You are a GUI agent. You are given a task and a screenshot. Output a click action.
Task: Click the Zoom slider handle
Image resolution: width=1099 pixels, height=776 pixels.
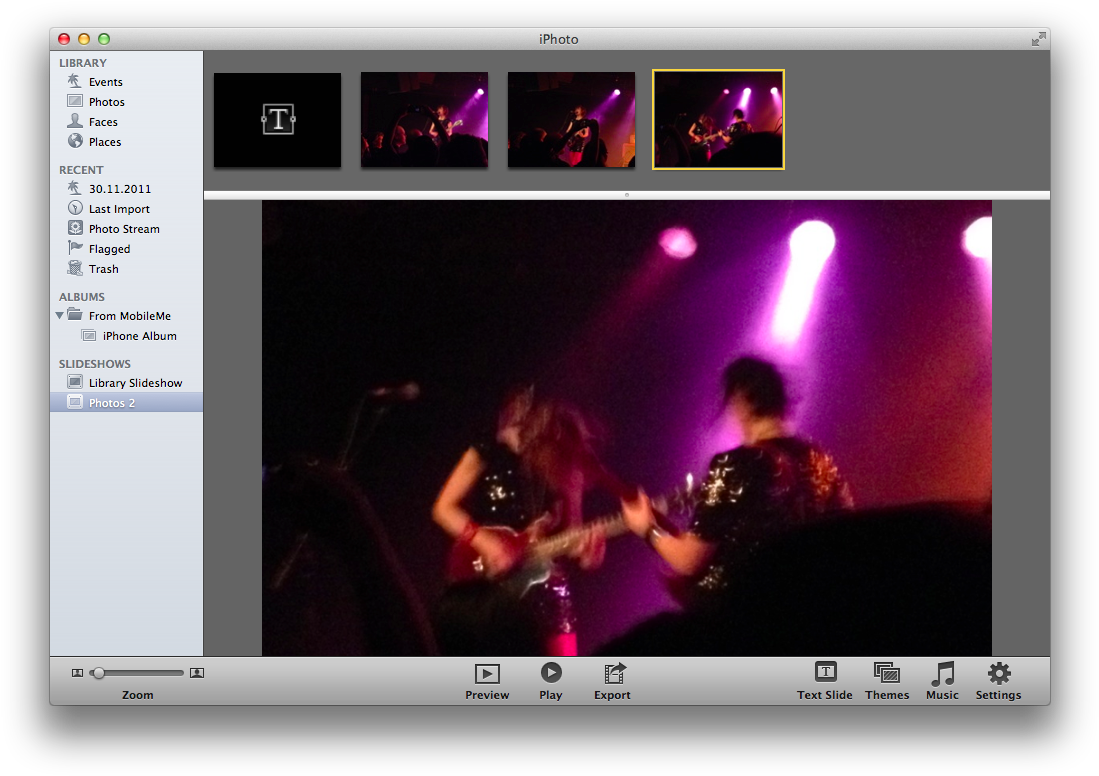pos(98,673)
